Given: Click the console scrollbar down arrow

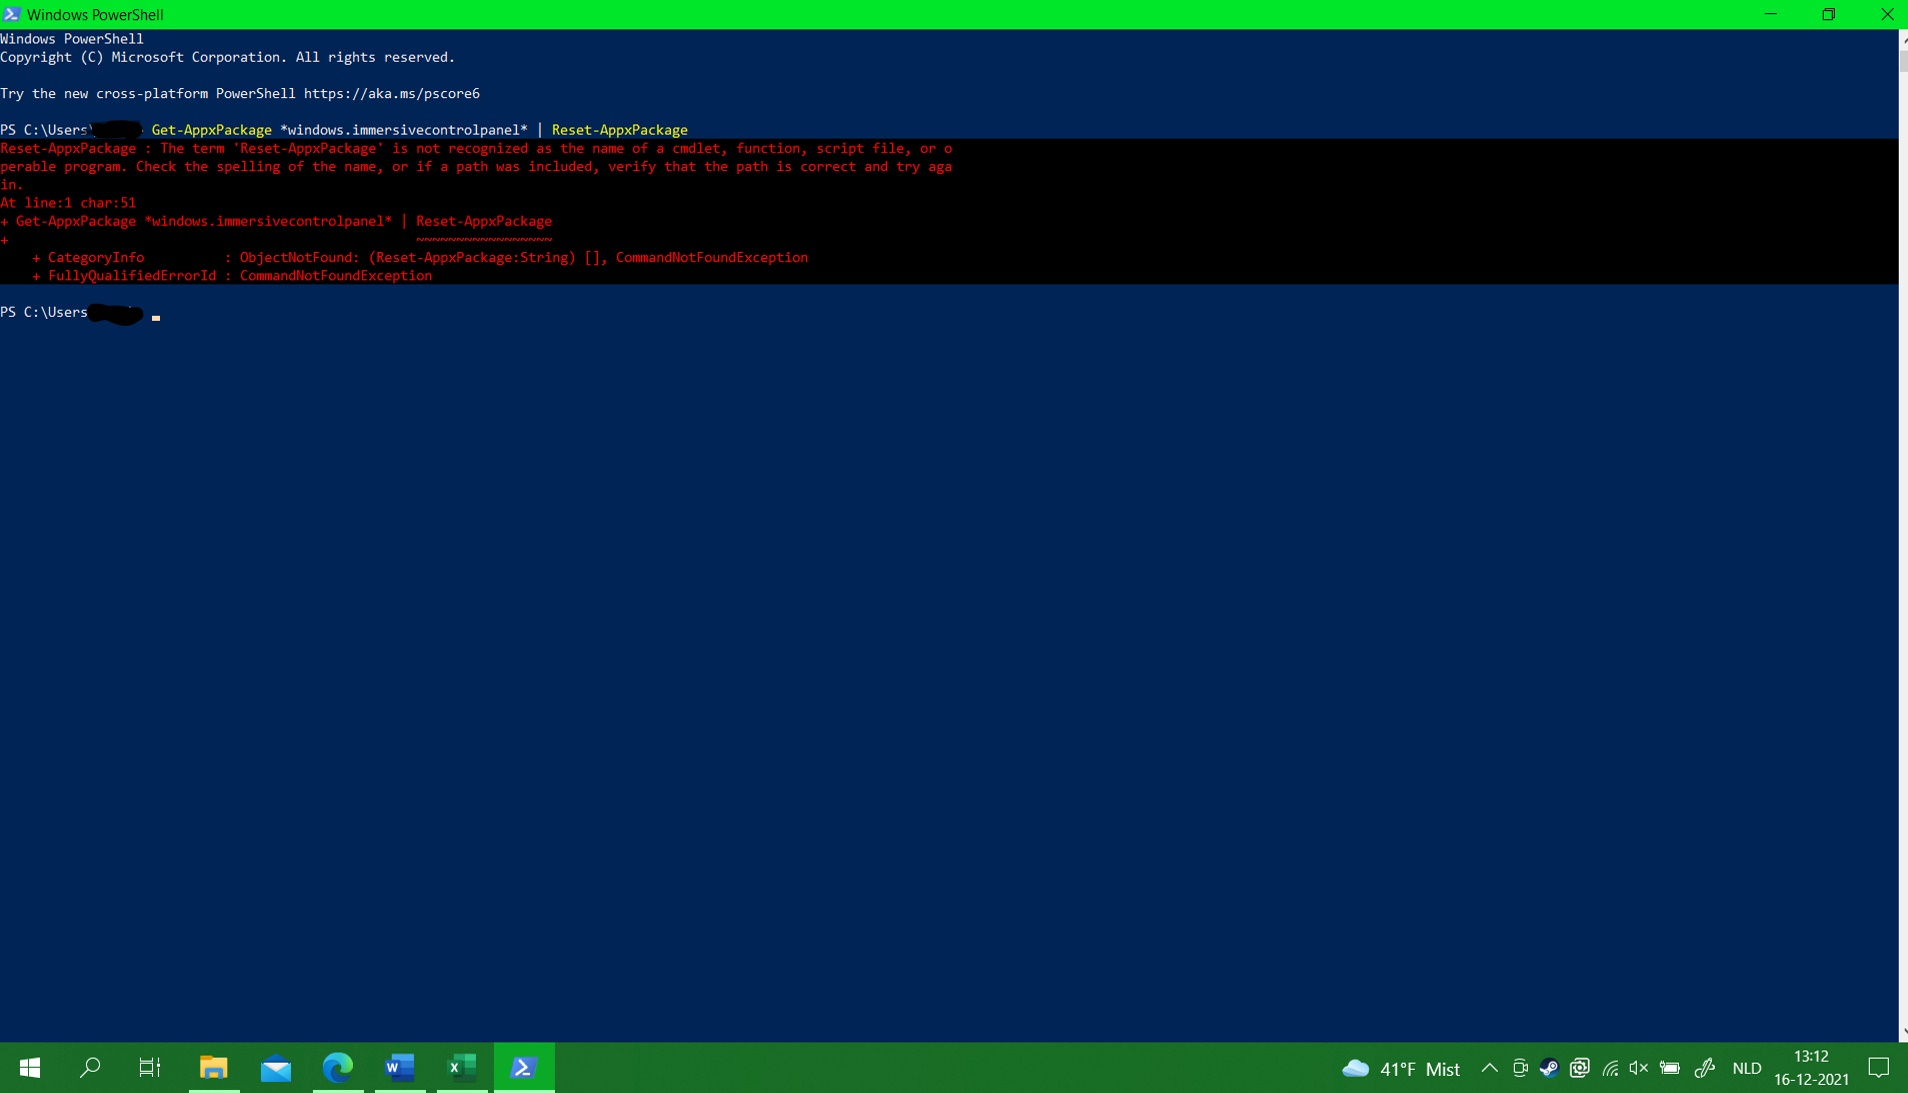Looking at the screenshot, I should tap(1903, 1032).
